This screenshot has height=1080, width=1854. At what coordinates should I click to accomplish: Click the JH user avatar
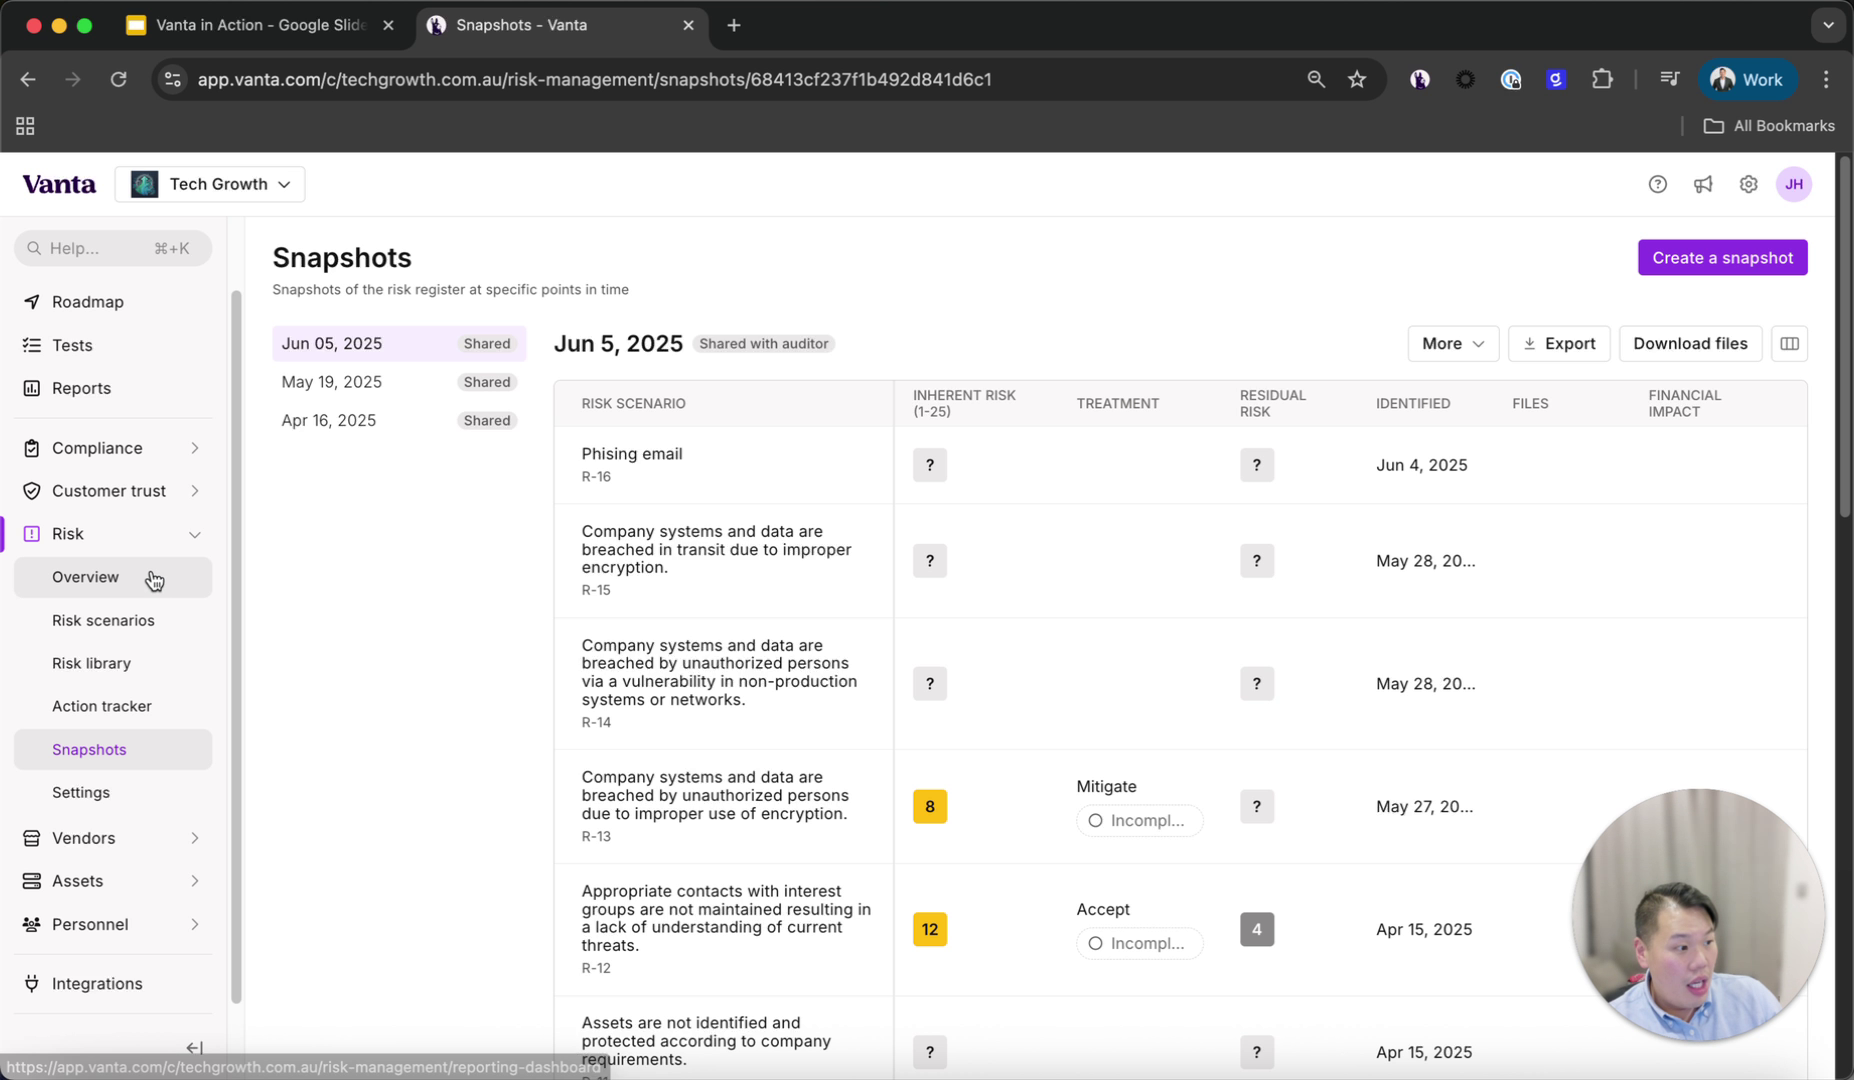point(1793,184)
